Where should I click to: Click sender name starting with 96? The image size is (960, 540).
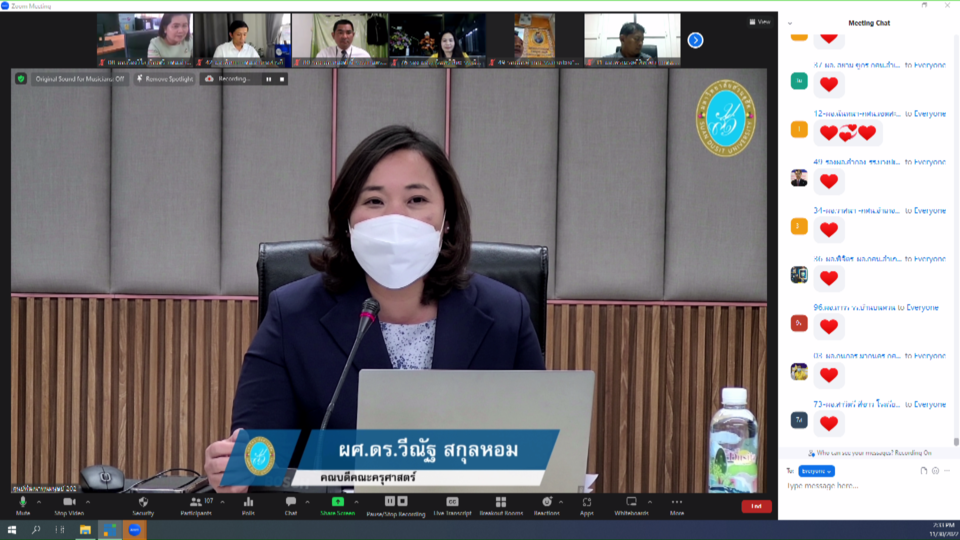tap(854, 308)
